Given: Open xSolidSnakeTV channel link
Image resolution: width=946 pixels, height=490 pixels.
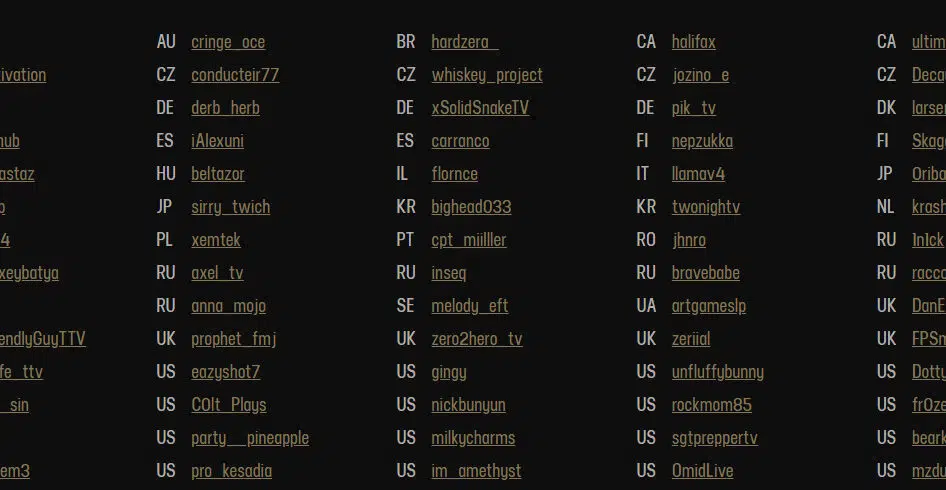Looking at the screenshot, I should (x=480, y=108).
